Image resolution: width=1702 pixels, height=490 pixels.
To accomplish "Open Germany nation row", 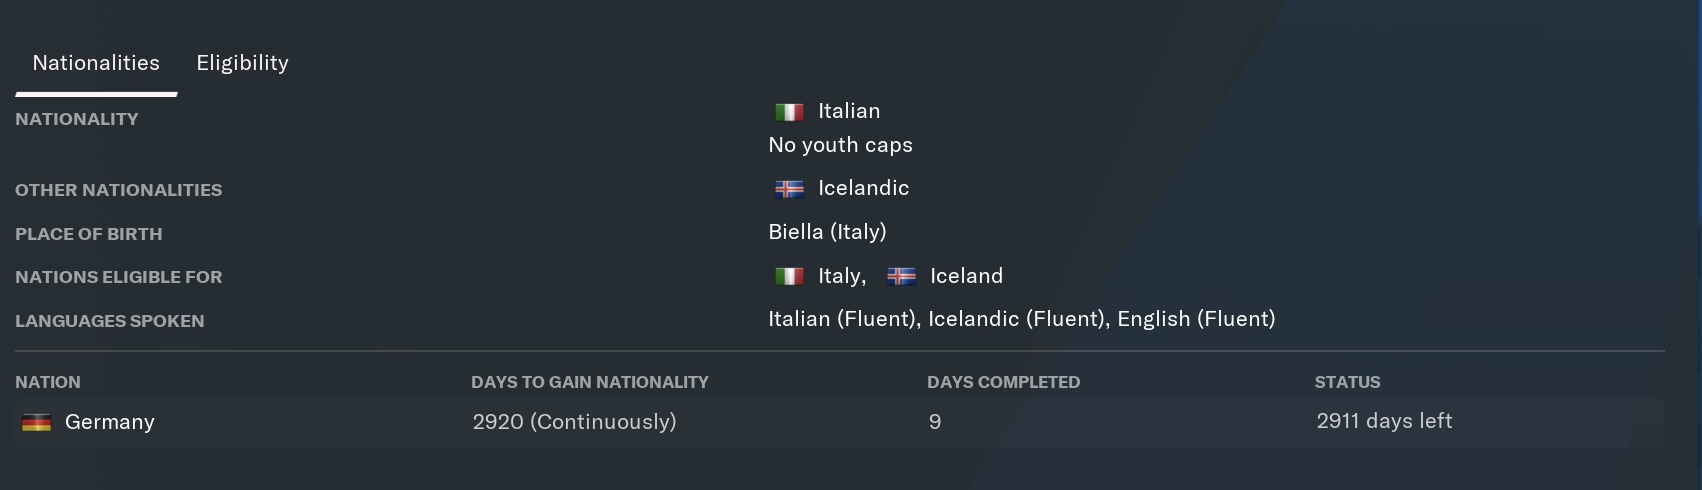I will 840,422.
